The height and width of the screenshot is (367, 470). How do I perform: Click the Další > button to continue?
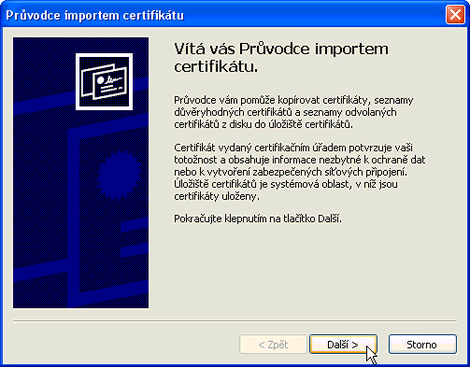pyautogui.click(x=343, y=344)
